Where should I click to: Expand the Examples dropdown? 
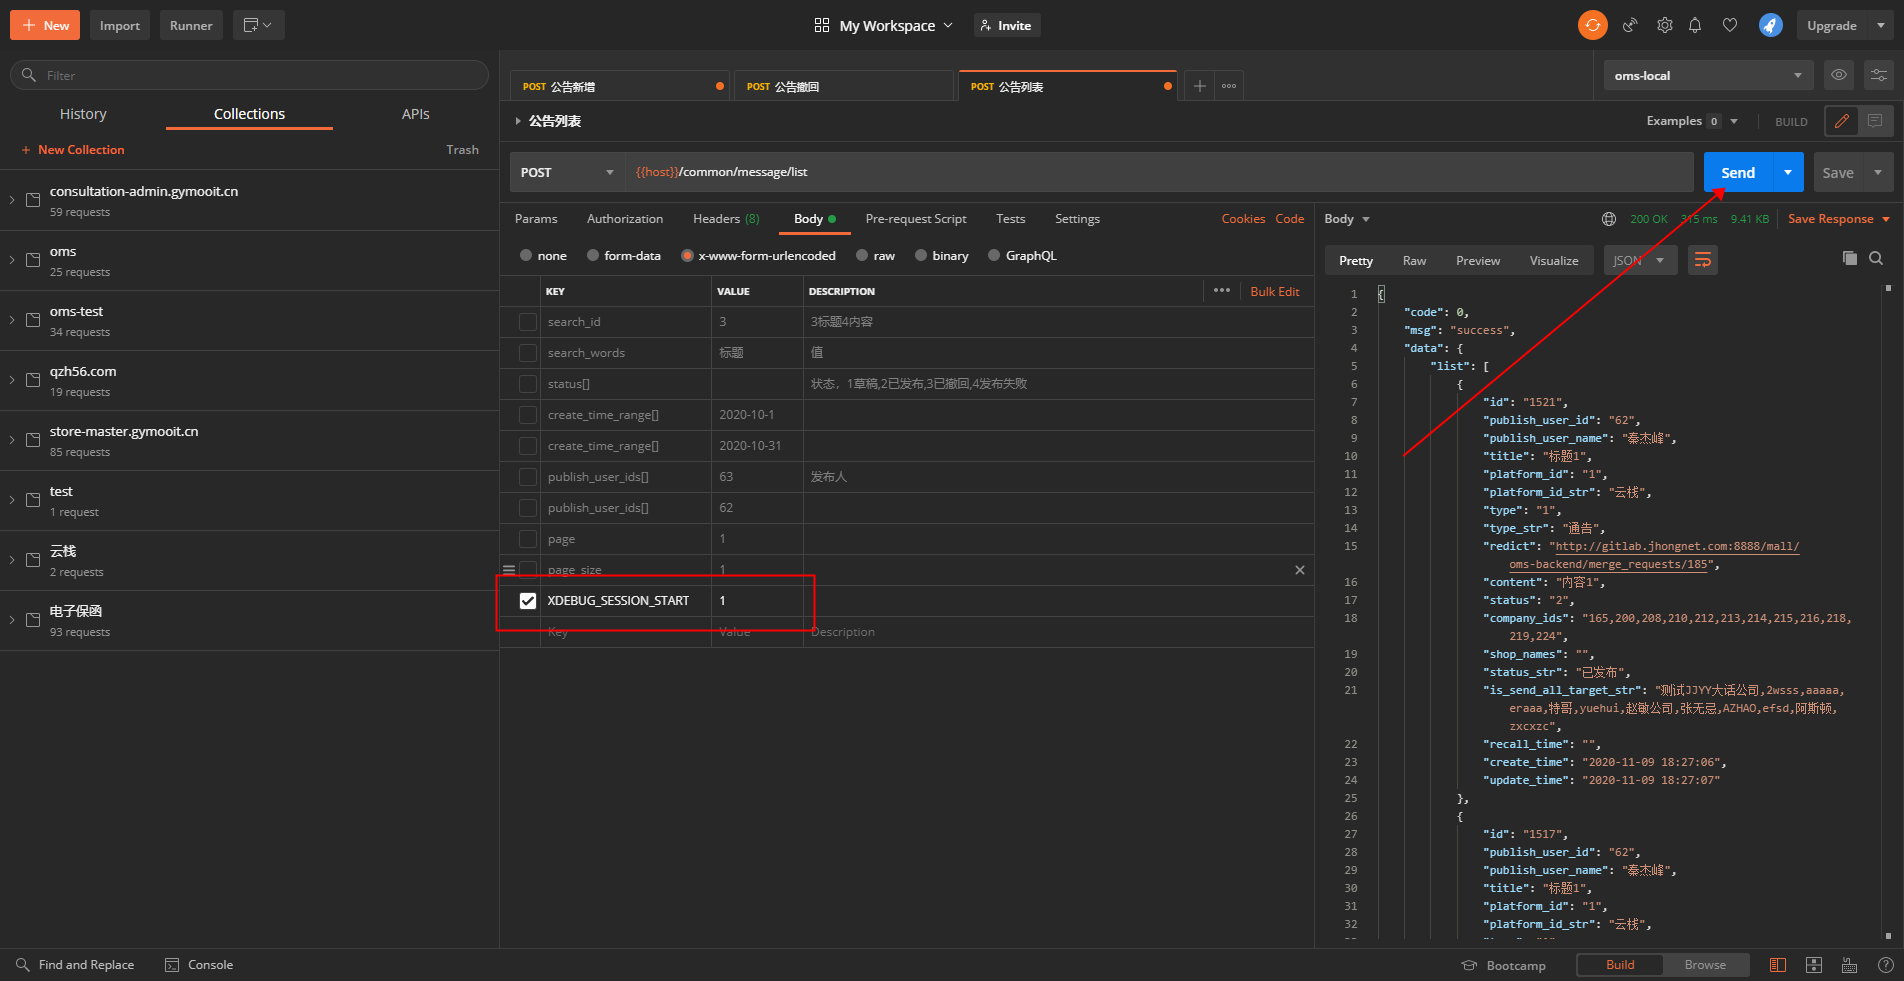click(x=1693, y=121)
